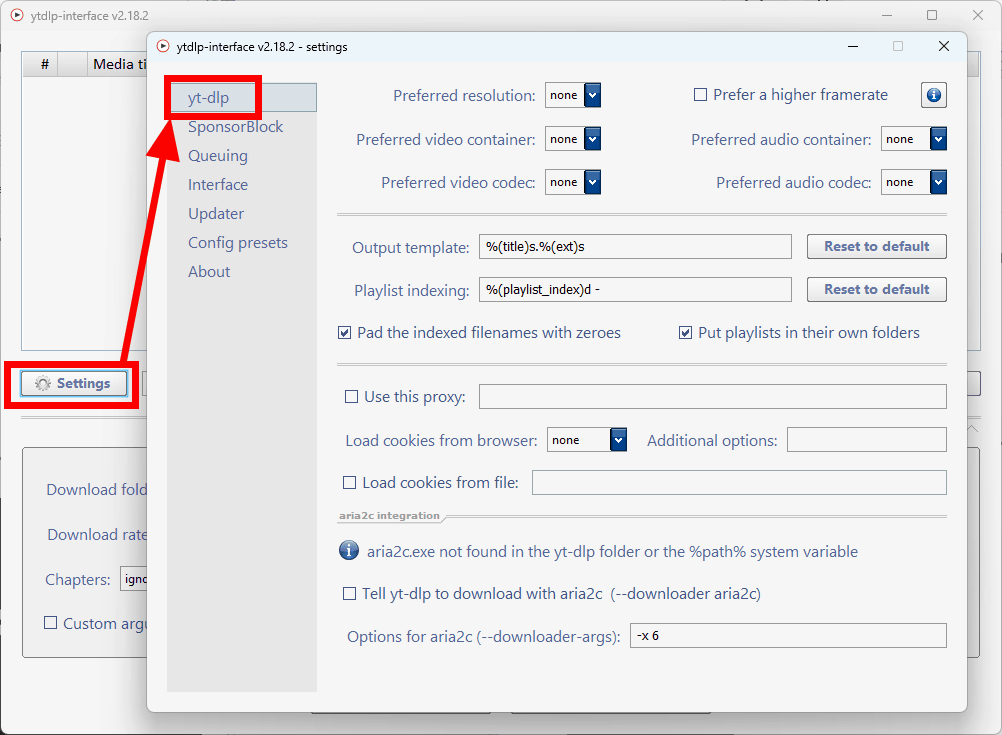This screenshot has width=1002, height=735.
Task: Click the Settings gear button
Action: tap(73, 384)
